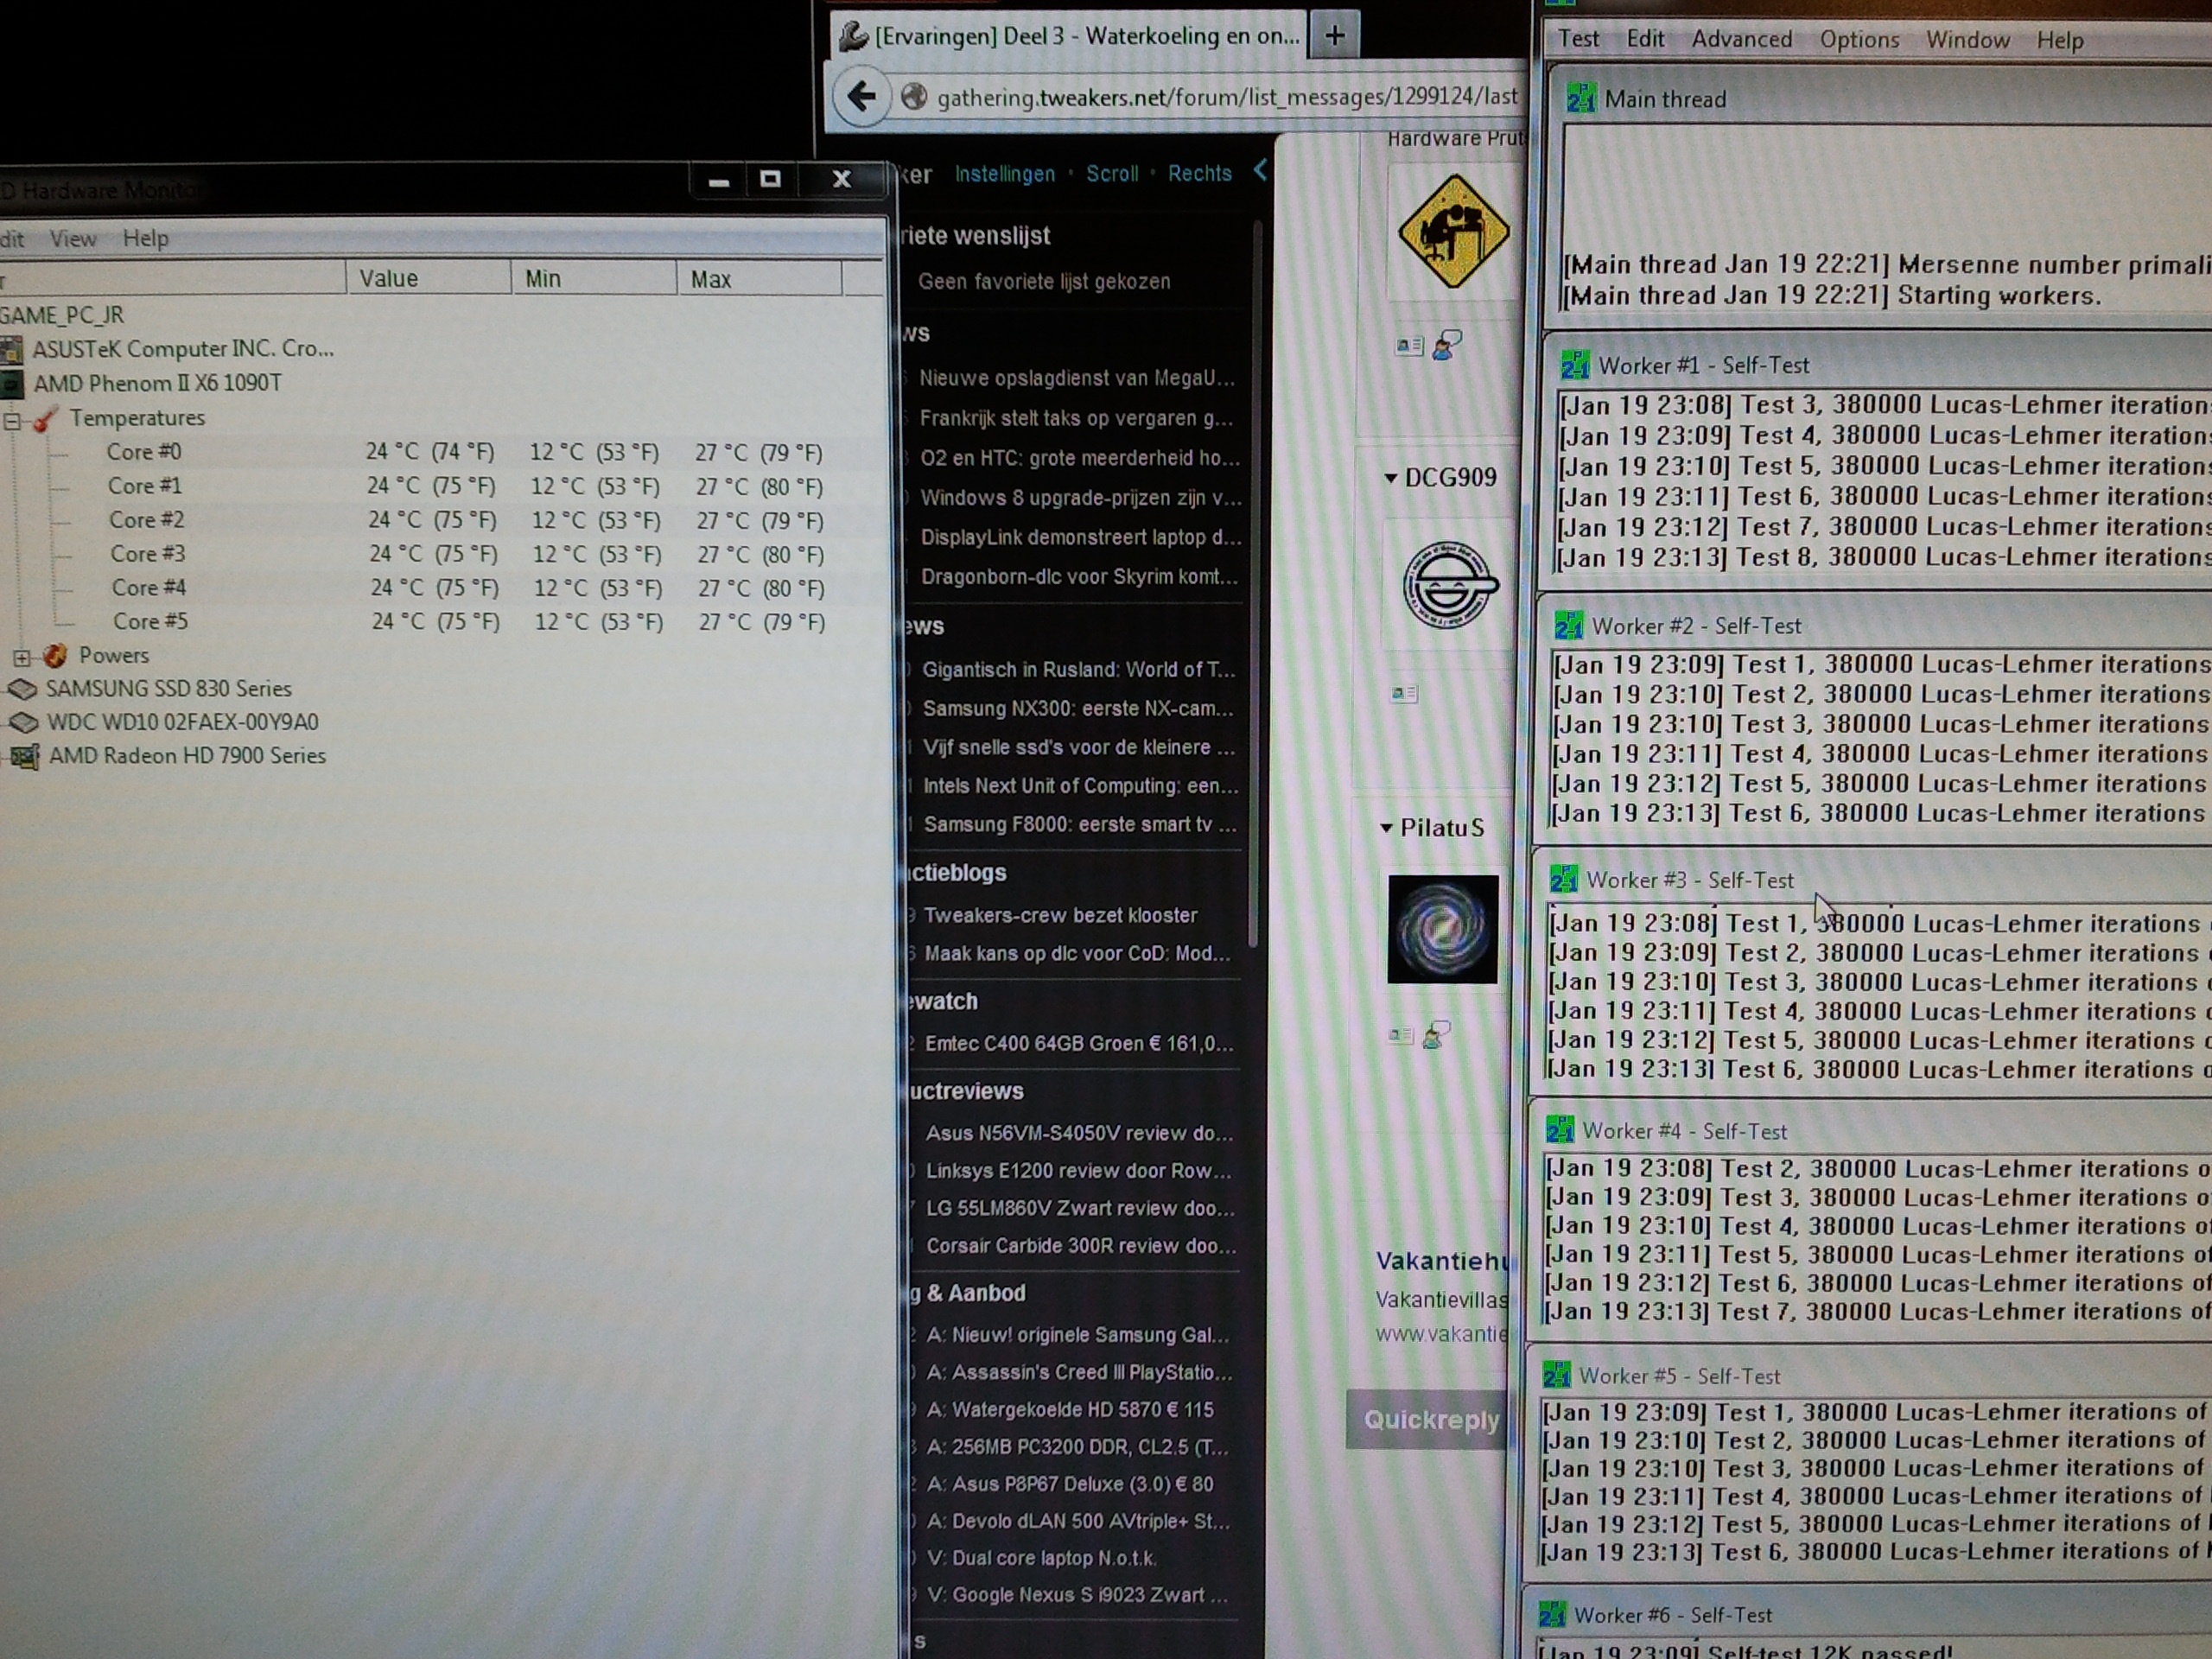
Task: Click the laughing man avatar under DCG909
Action: [x=1449, y=585]
